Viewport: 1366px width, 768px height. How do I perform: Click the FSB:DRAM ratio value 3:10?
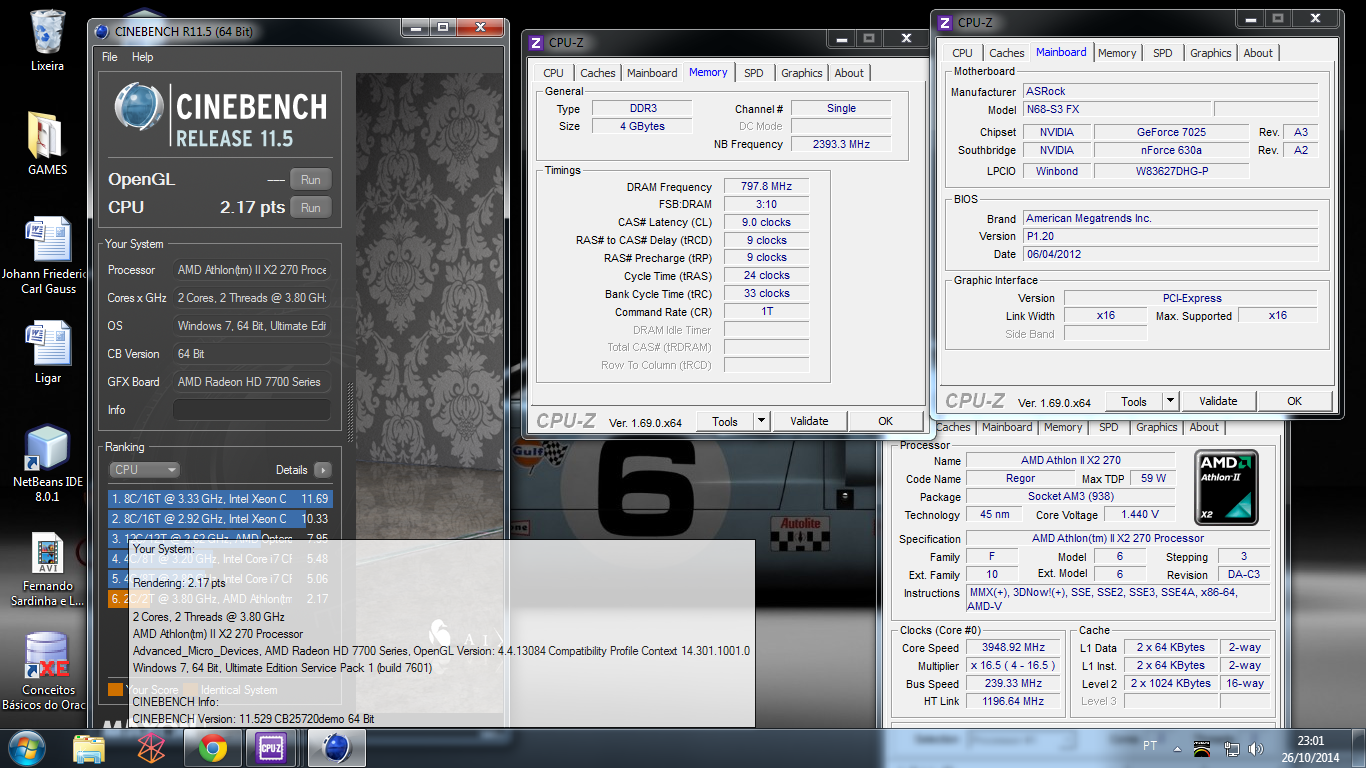[766, 205]
